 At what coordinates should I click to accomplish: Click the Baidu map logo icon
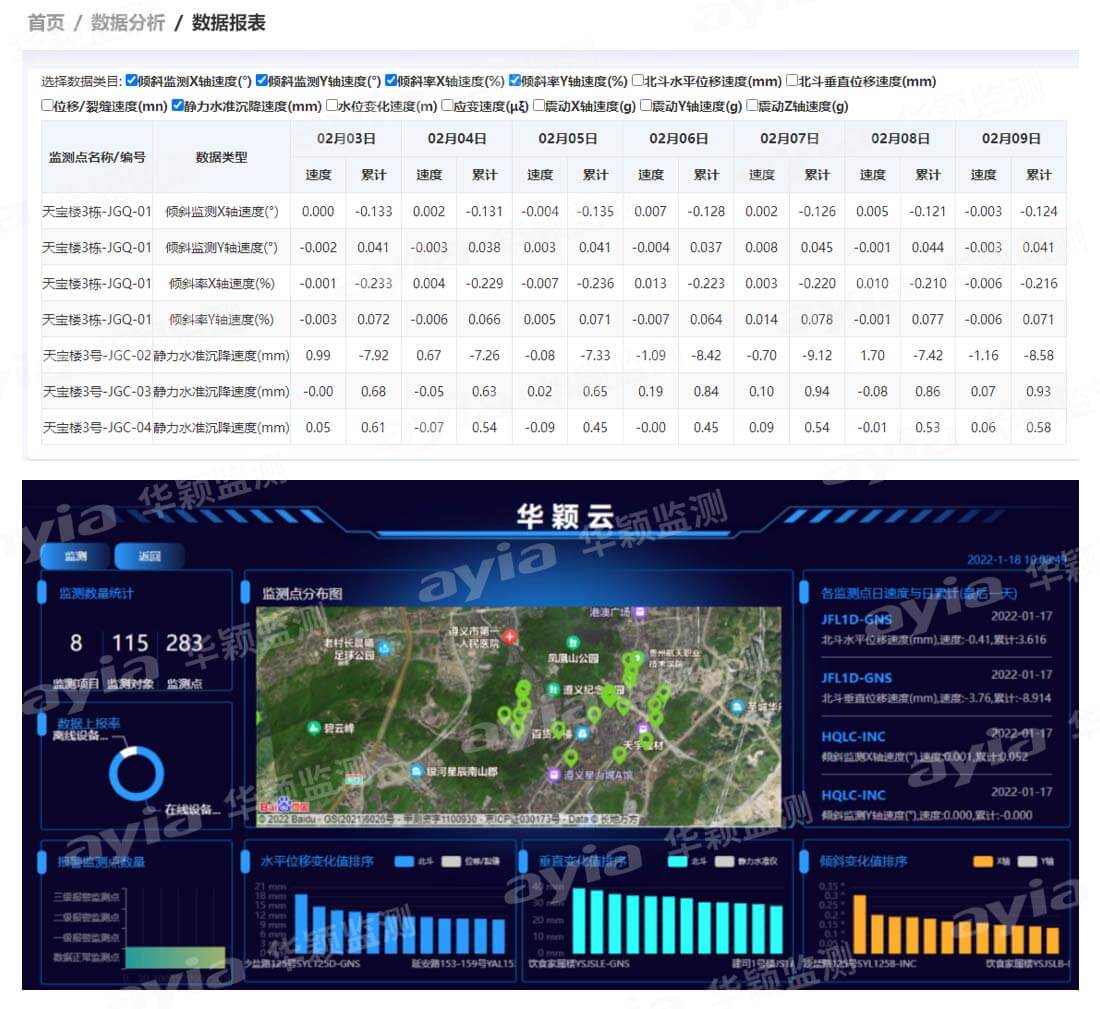[x=283, y=804]
